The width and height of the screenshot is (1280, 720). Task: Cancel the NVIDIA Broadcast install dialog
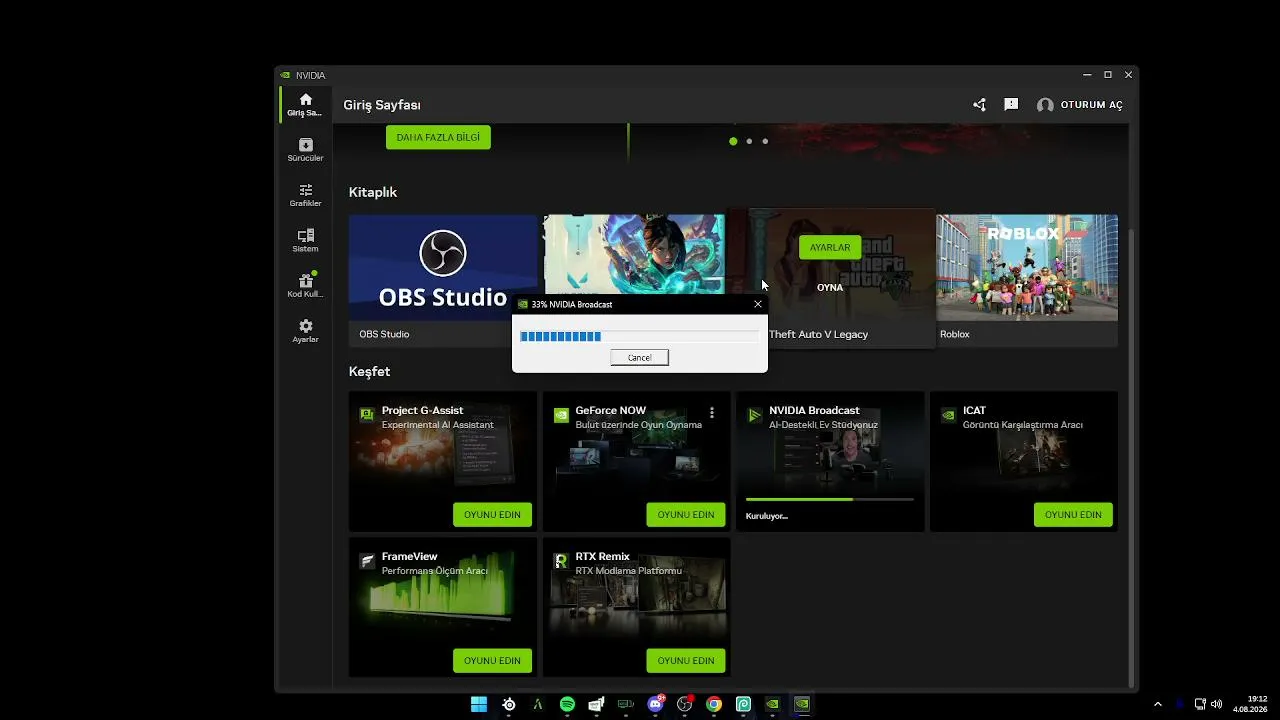click(x=640, y=357)
